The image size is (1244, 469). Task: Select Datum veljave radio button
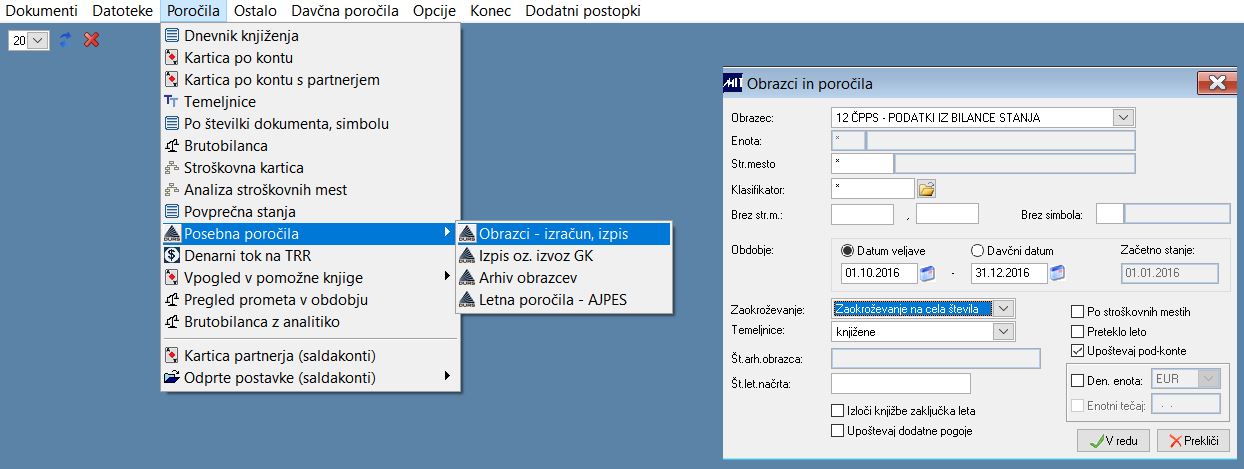point(849,251)
